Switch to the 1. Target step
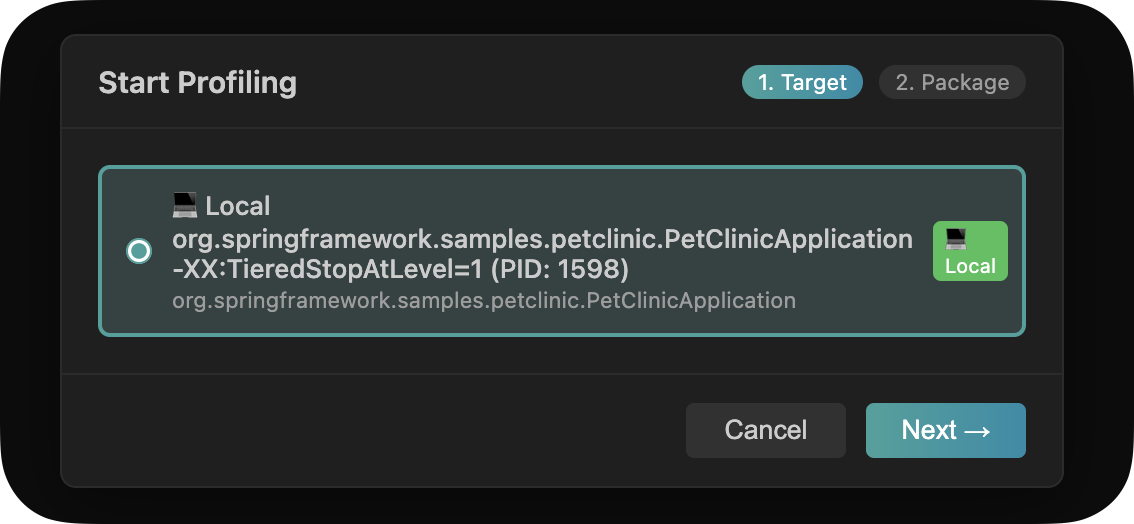Viewport: 1134px width, 524px height. [x=802, y=83]
